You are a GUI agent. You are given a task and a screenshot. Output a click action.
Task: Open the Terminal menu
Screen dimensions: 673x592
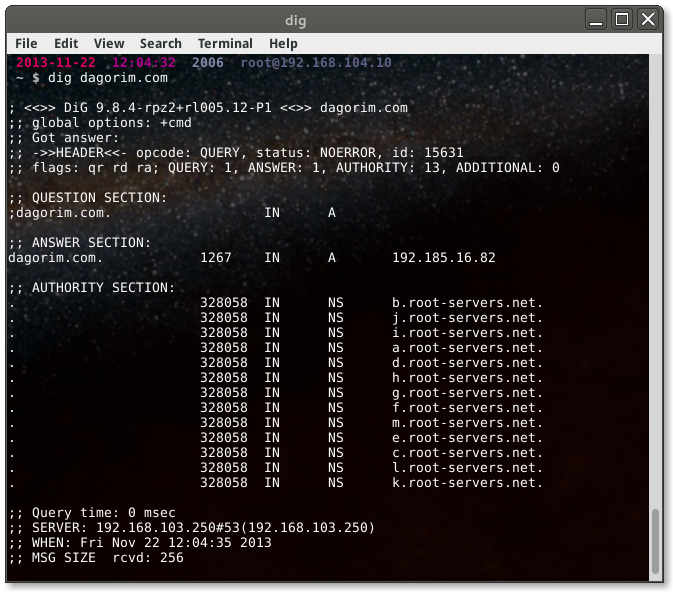pos(225,43)
